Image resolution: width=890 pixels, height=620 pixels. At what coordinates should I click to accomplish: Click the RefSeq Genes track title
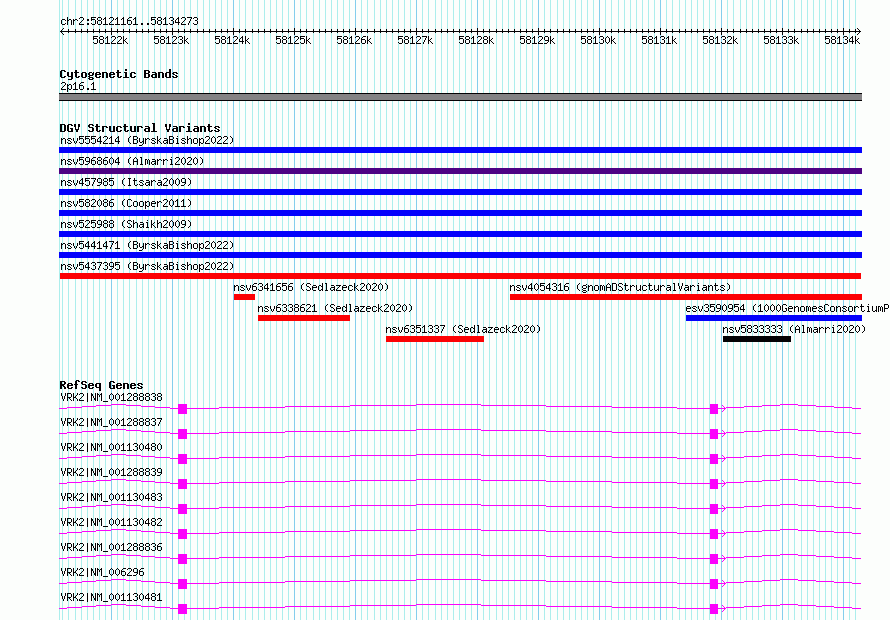click(101, 385)
